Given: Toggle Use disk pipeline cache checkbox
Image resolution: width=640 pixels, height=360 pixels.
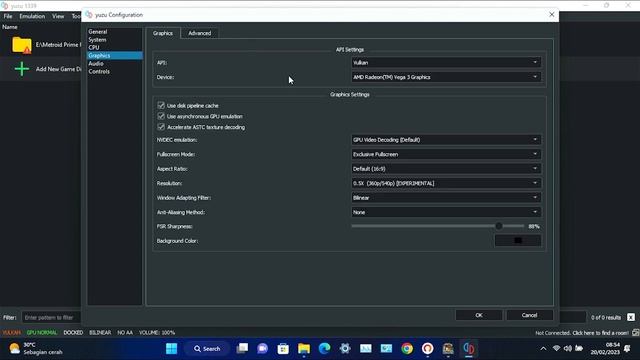Looking at the screenshot, I should (161, 105).
